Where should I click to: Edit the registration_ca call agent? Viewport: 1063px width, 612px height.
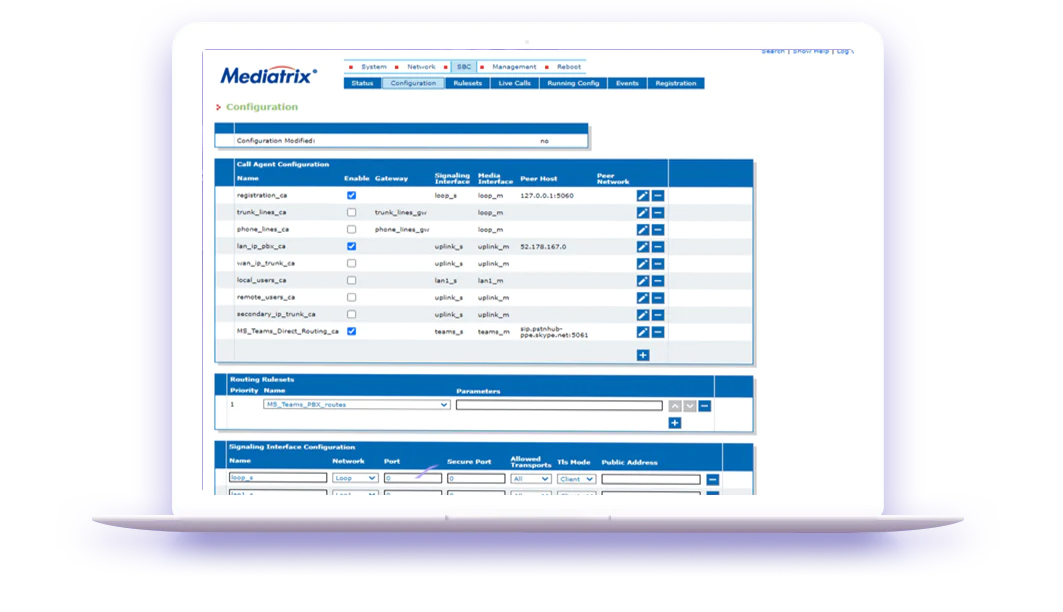click(643, 196)
